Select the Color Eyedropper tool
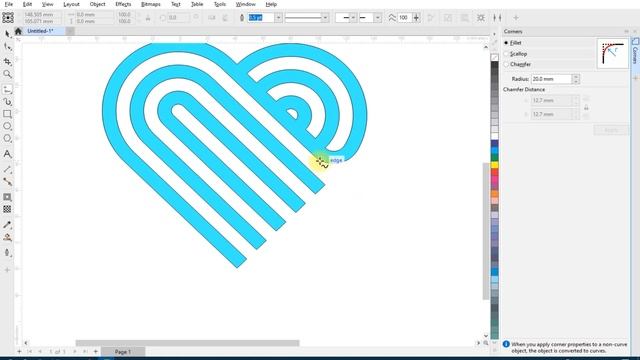640x360 pixels. pyautogui.click(x=7, y=224)
